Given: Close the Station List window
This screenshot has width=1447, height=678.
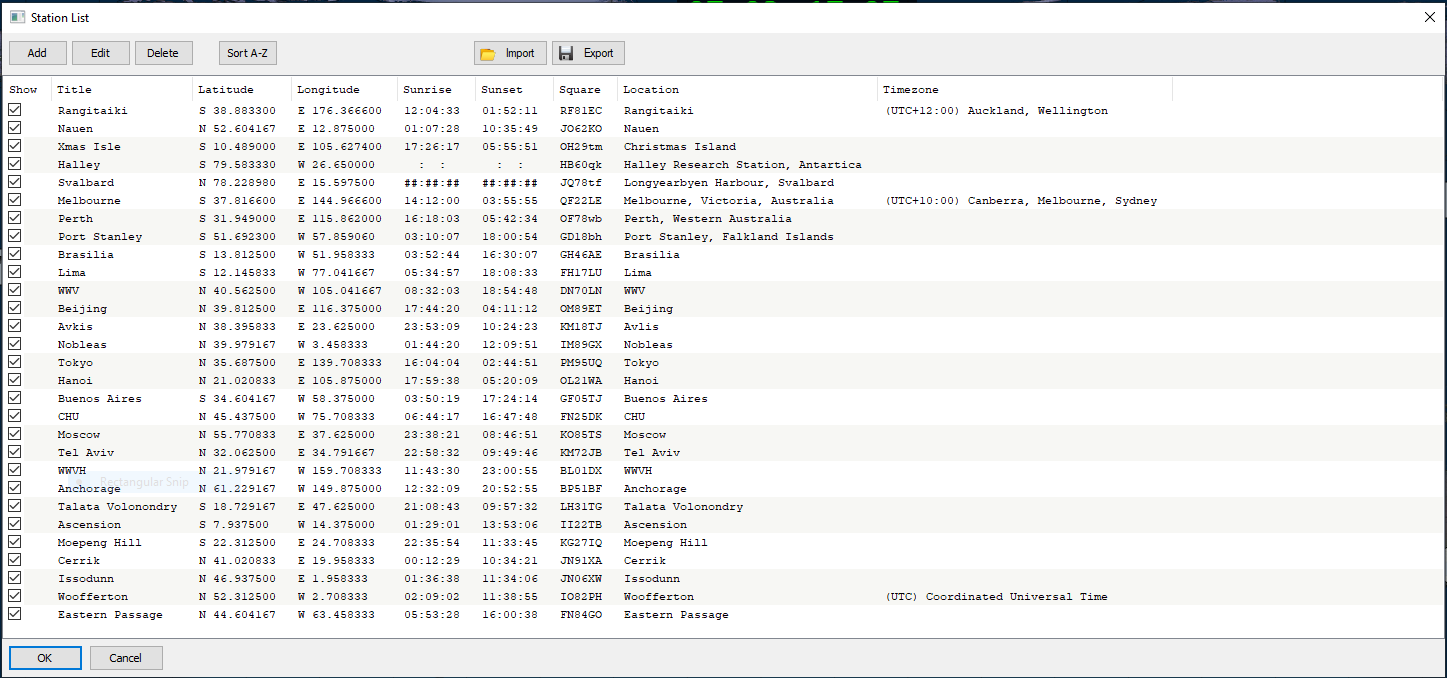Looking at the screenshot, I should [1429, 17].
